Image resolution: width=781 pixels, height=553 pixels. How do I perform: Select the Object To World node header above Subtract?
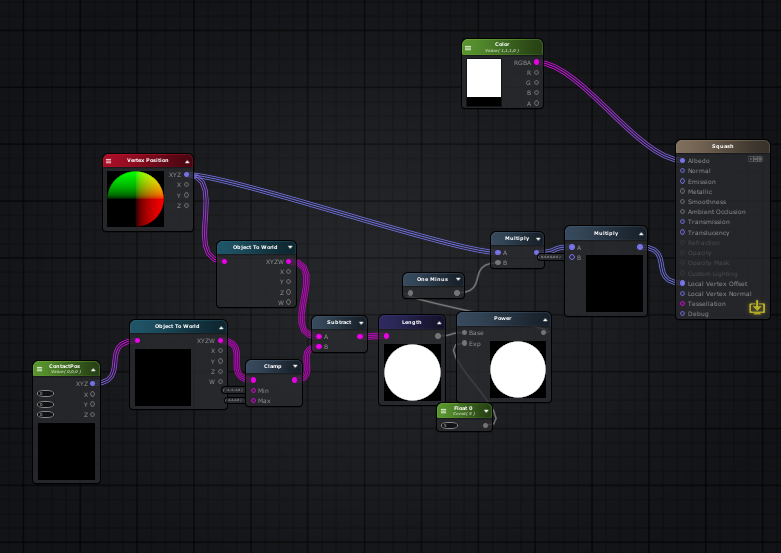(255, 247)
